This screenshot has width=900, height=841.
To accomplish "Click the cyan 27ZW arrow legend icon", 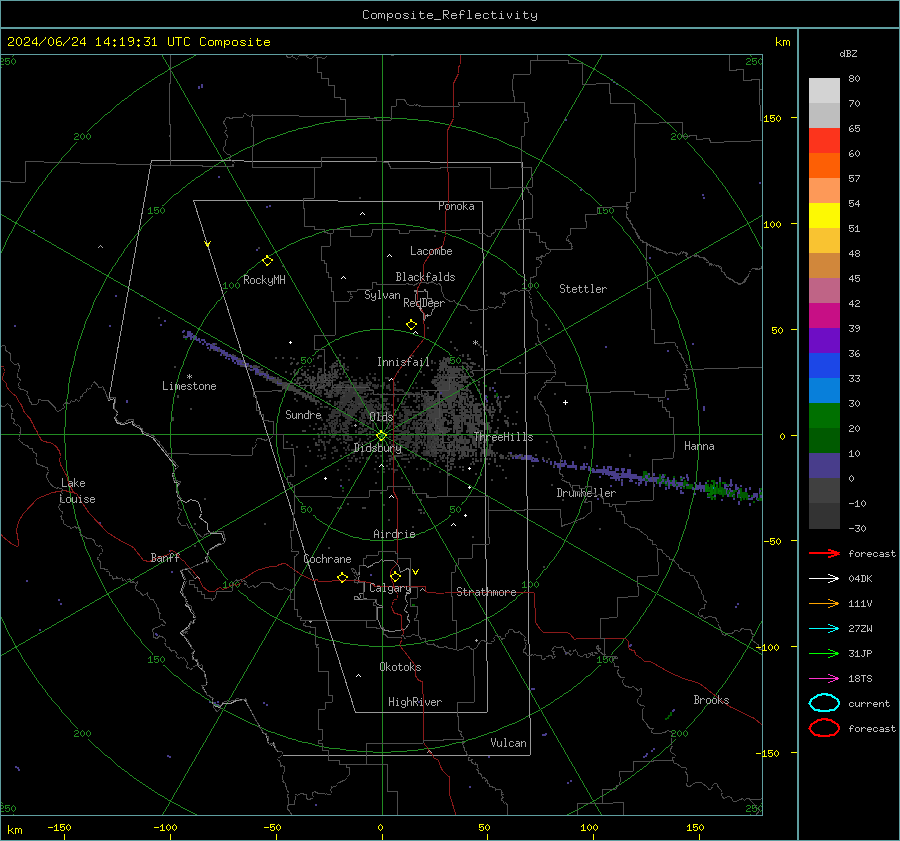I will [824, 629].
